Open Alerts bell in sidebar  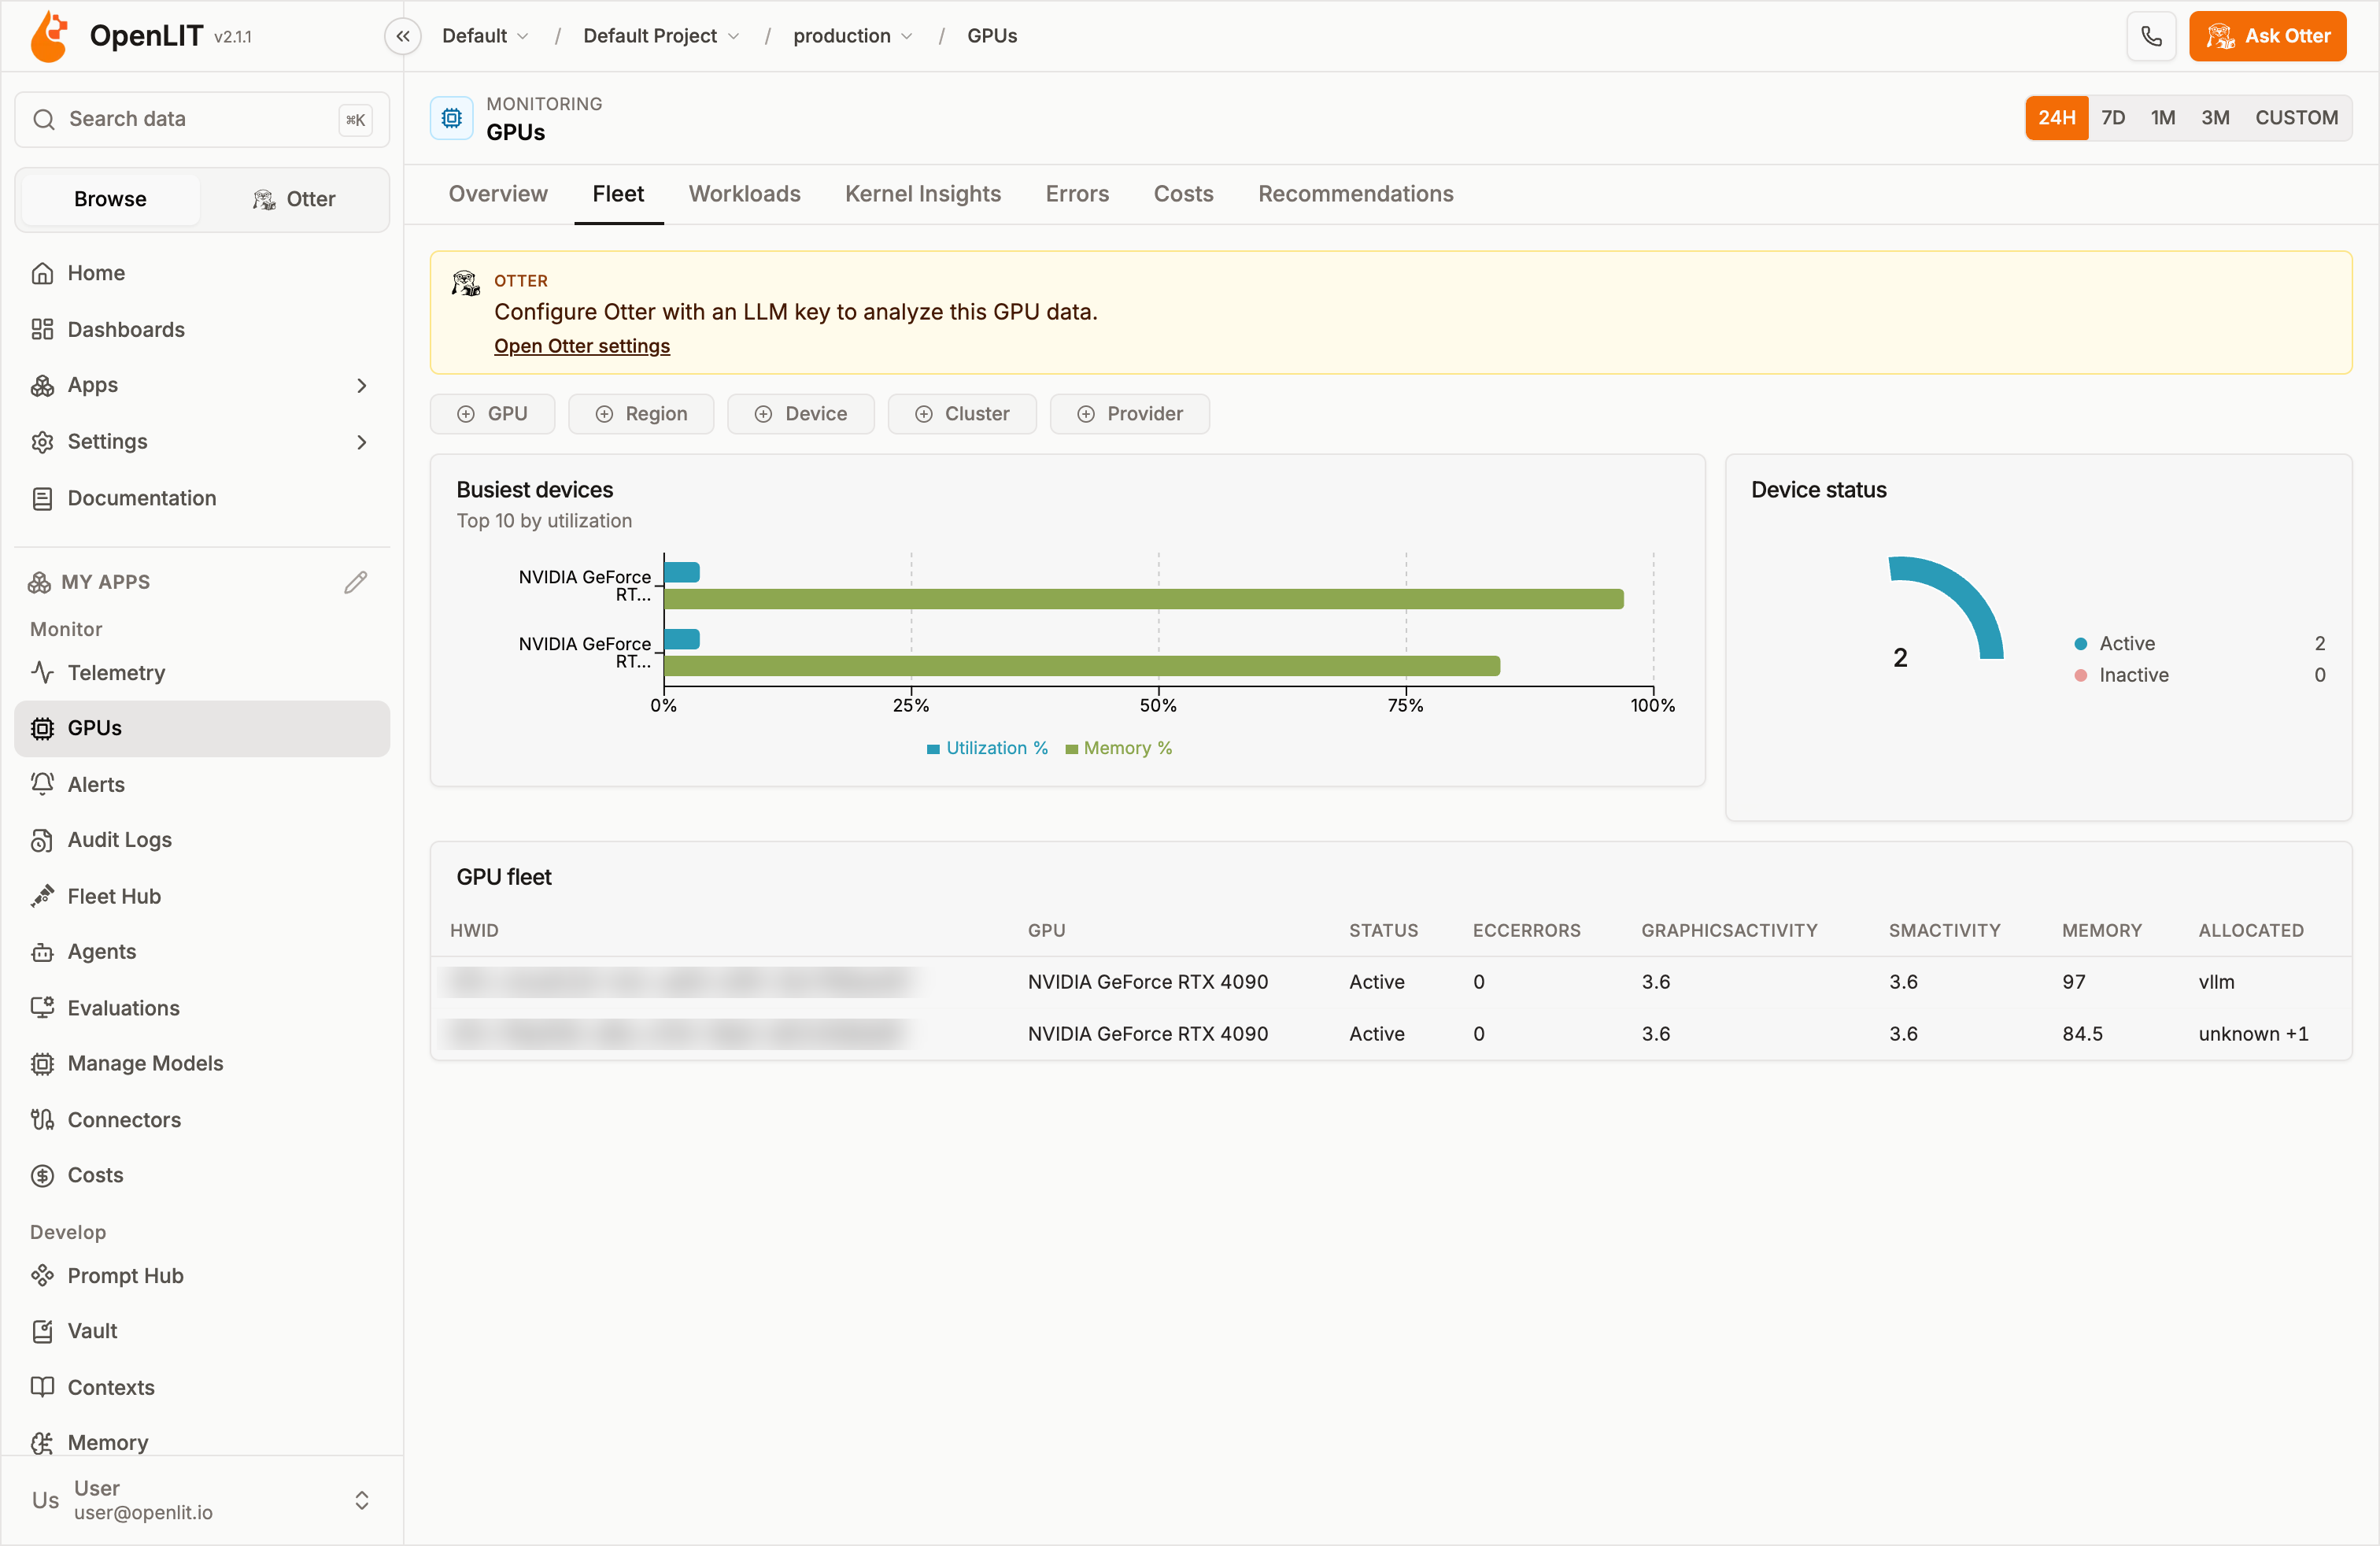click(202, 784)
